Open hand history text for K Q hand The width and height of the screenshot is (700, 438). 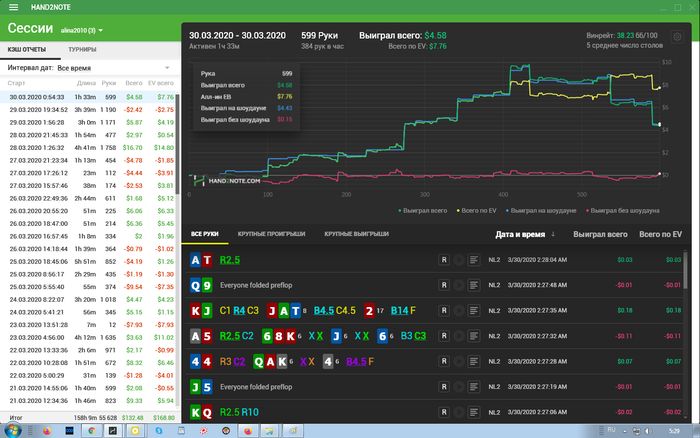tap(474, 412)
